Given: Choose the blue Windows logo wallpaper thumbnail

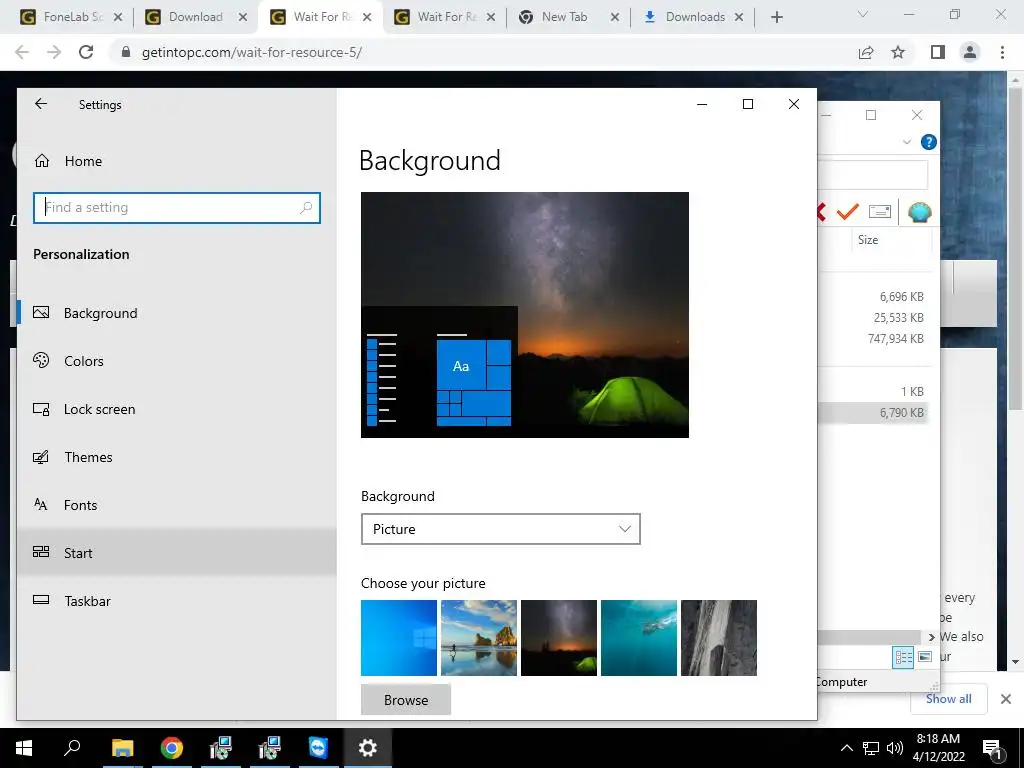Looking at the screenshot, I should click(399, 638).
